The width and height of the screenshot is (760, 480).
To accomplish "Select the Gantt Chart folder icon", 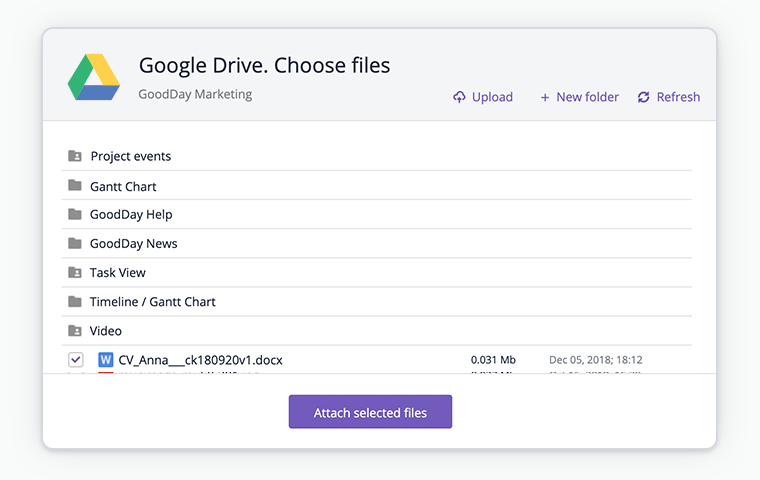I will (x=75, y=185).
